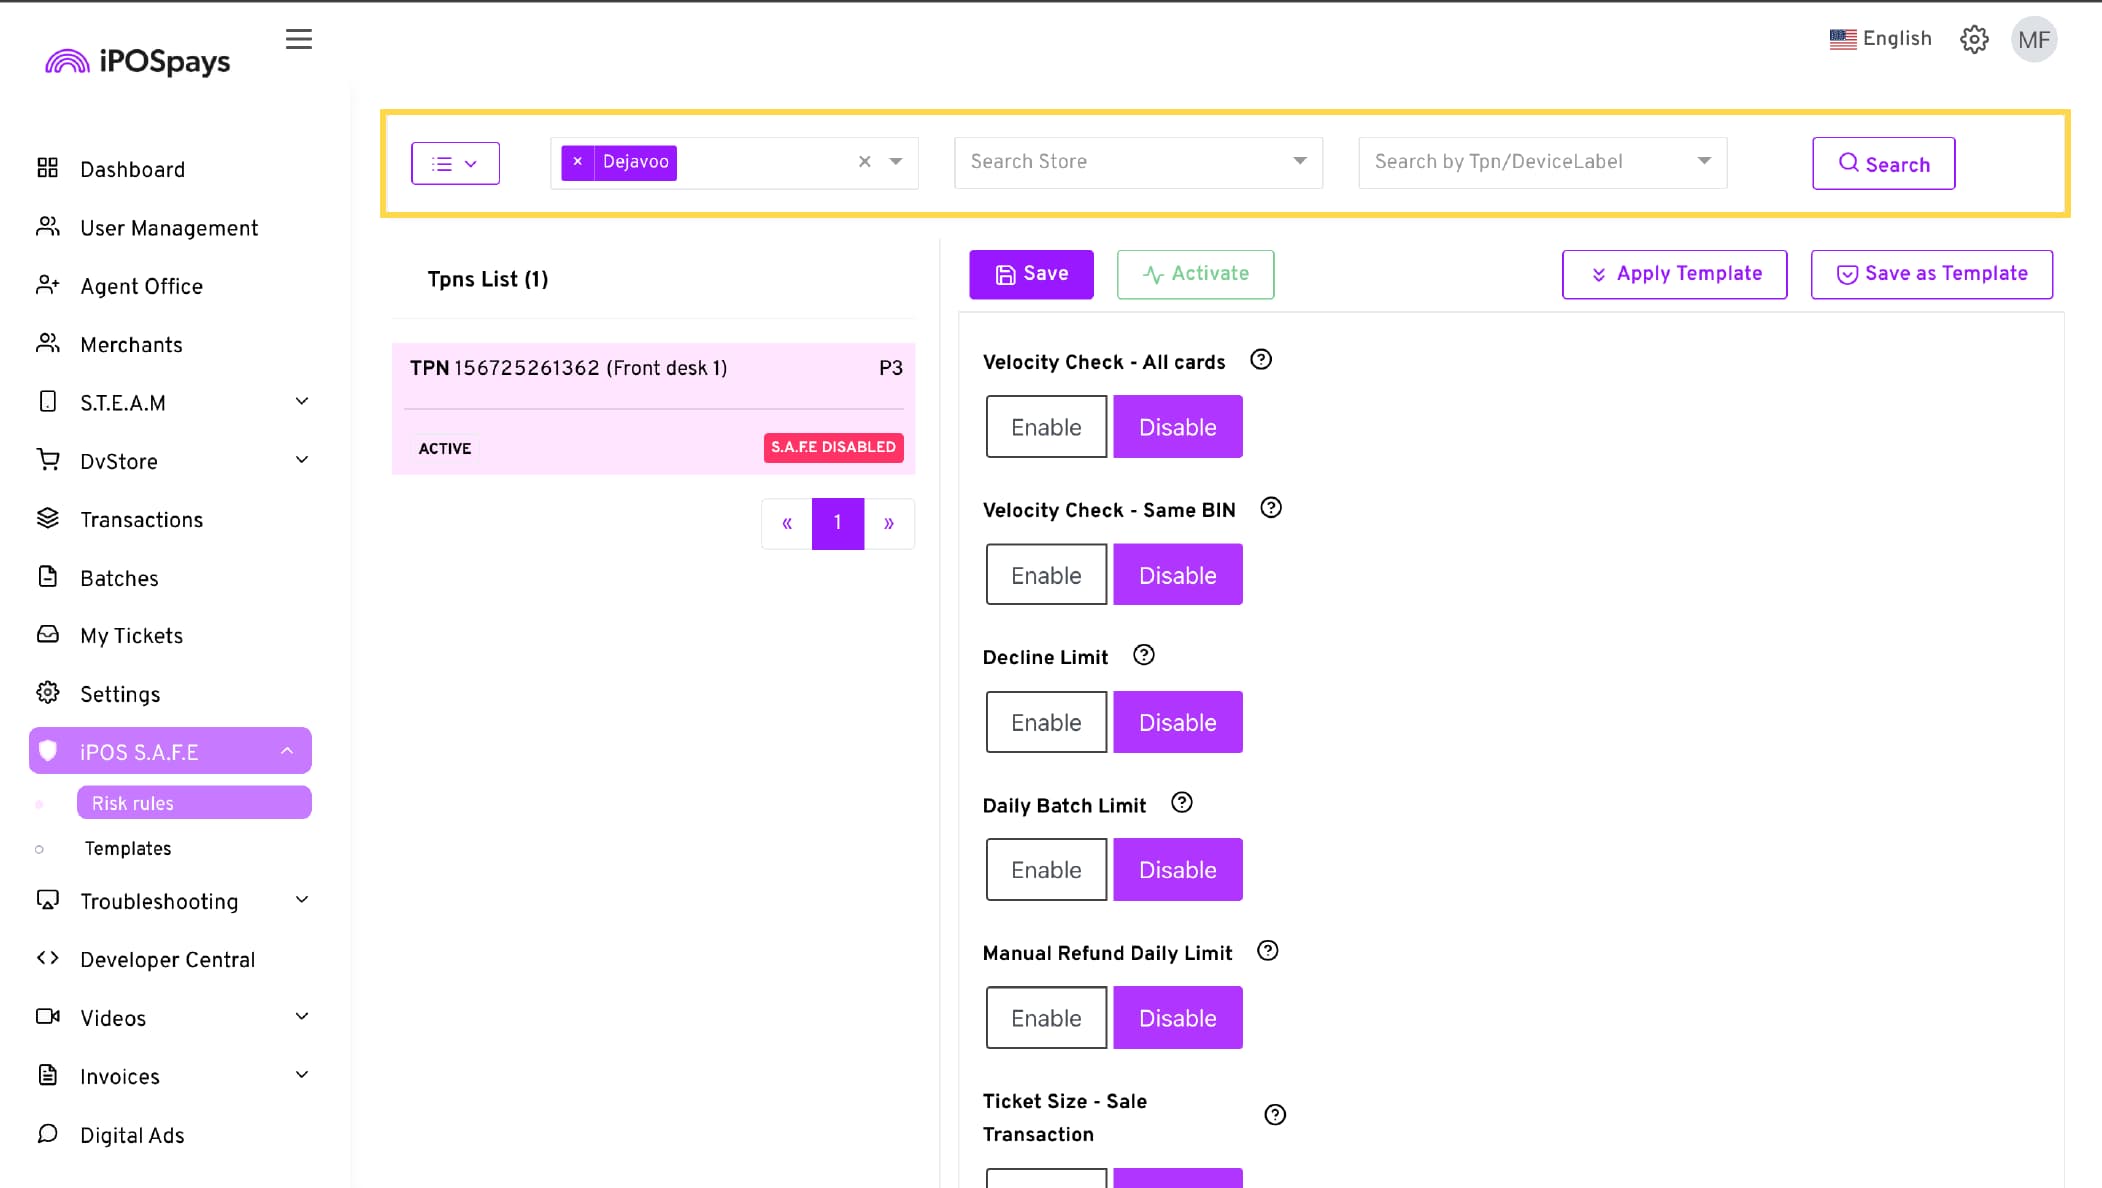2102x1188 pixels.
Task: Open Templates under iPOS S.A.F.E
Action: point(128,848)
